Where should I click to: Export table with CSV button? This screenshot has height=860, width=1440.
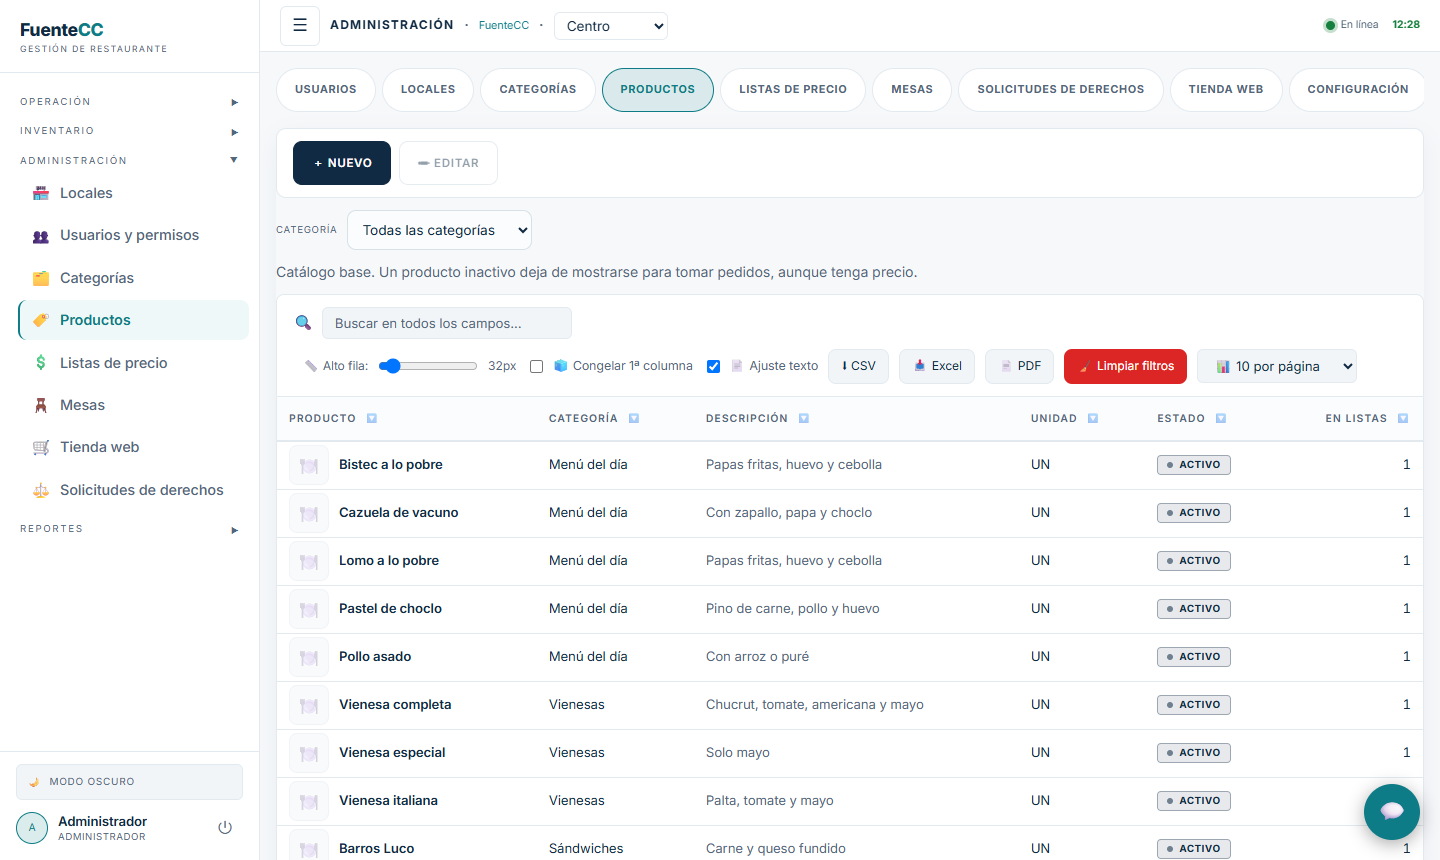click(858, 366)
